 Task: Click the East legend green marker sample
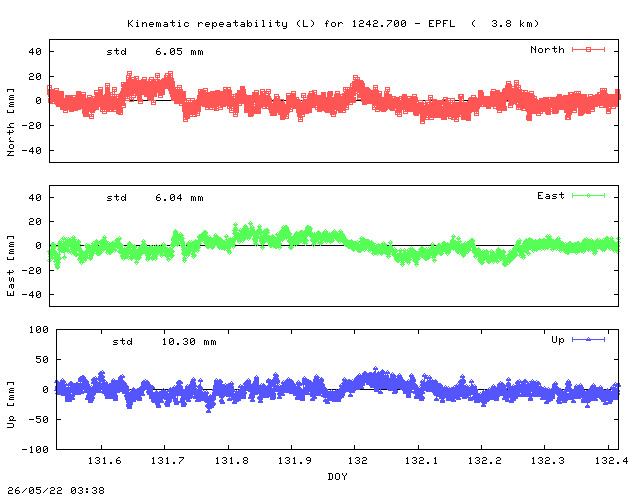point(588,196)
